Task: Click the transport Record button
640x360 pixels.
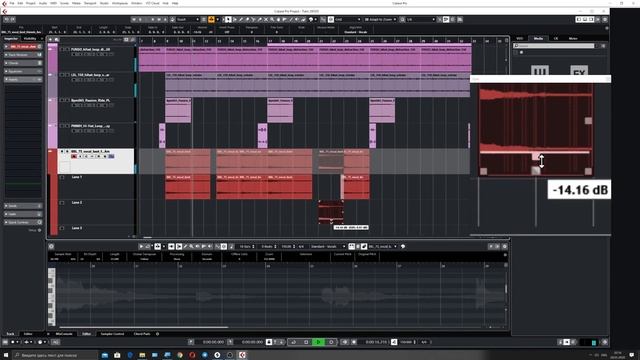Action: click(331, 342)
